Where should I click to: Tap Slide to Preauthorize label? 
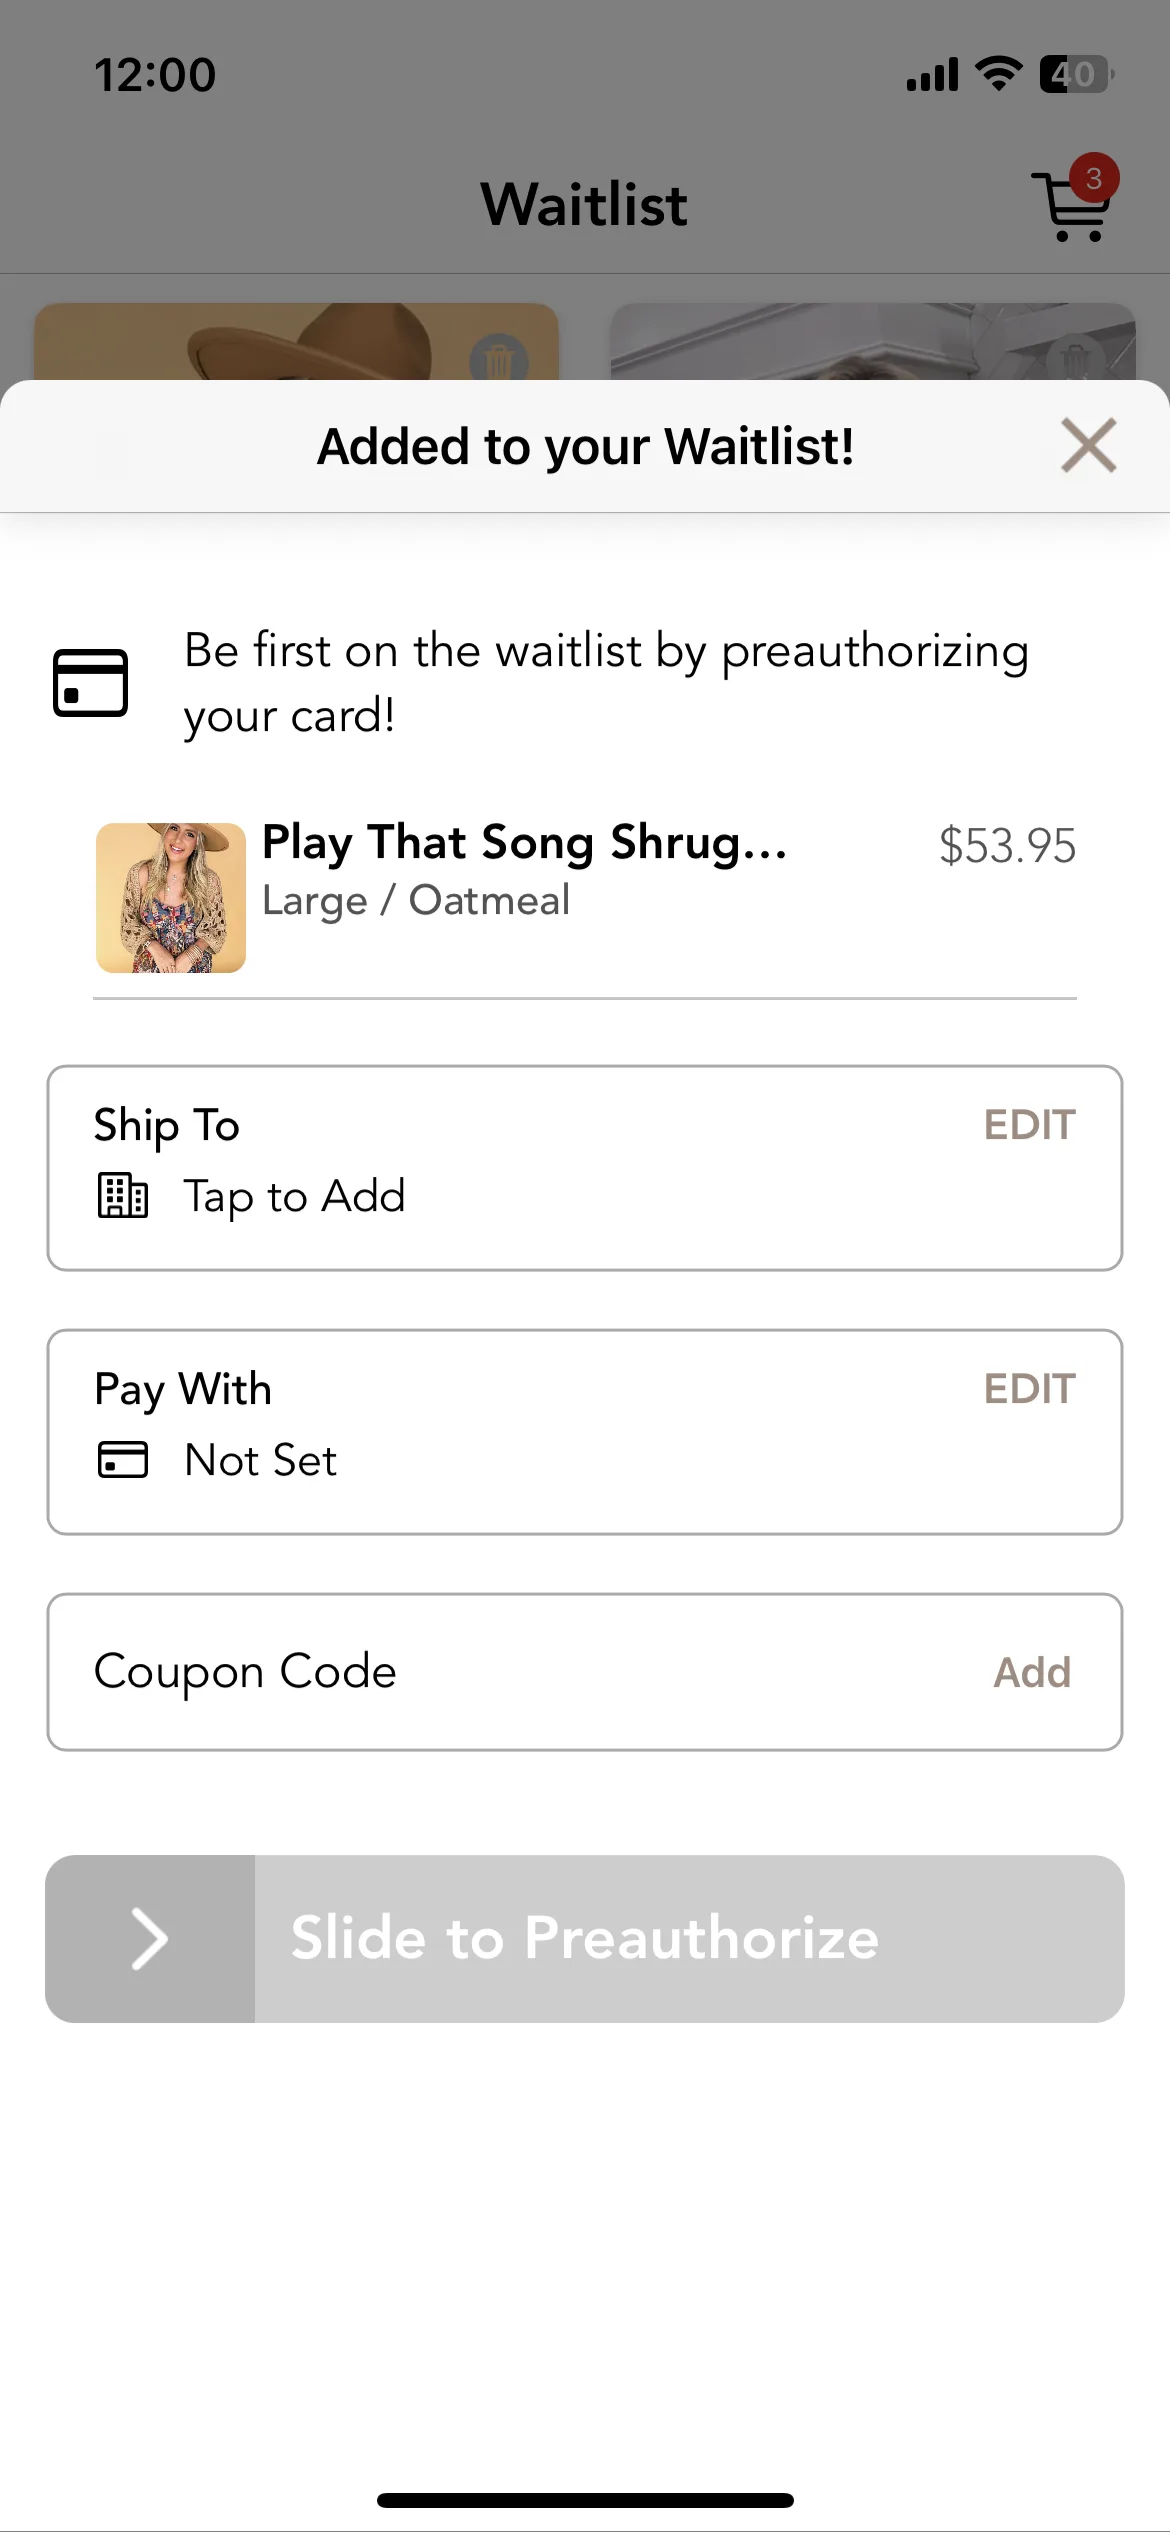pos(585,1938)
